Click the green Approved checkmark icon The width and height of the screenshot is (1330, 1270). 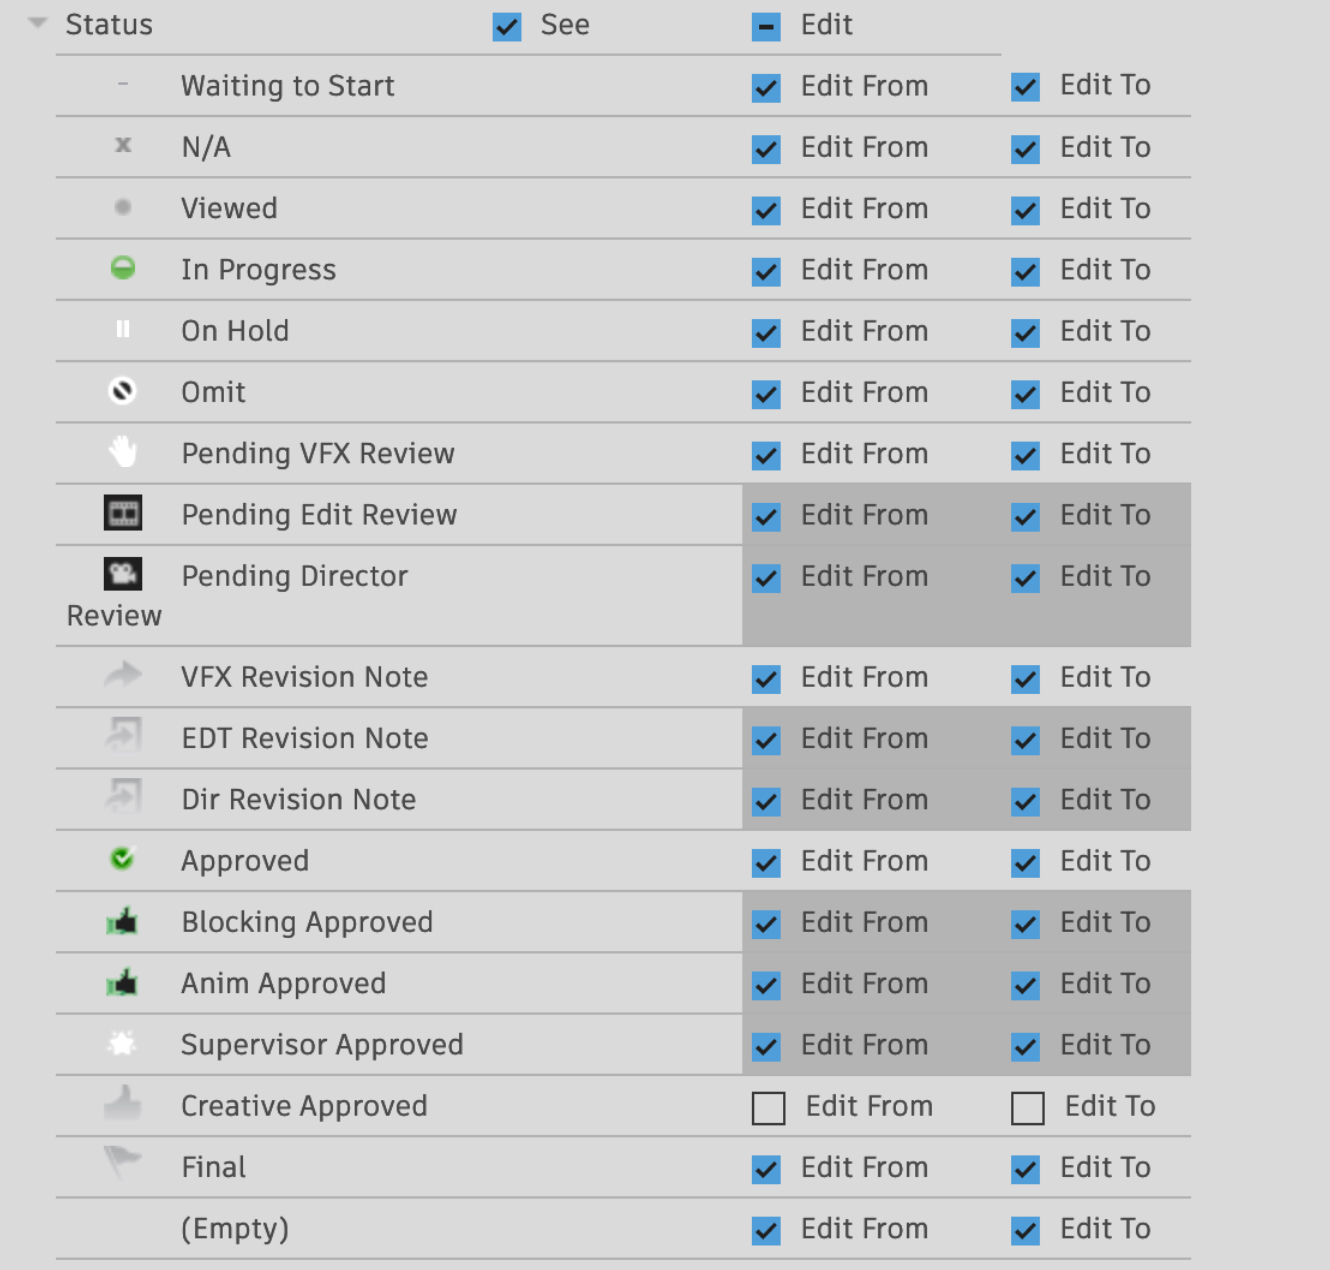tap(121, 859)
